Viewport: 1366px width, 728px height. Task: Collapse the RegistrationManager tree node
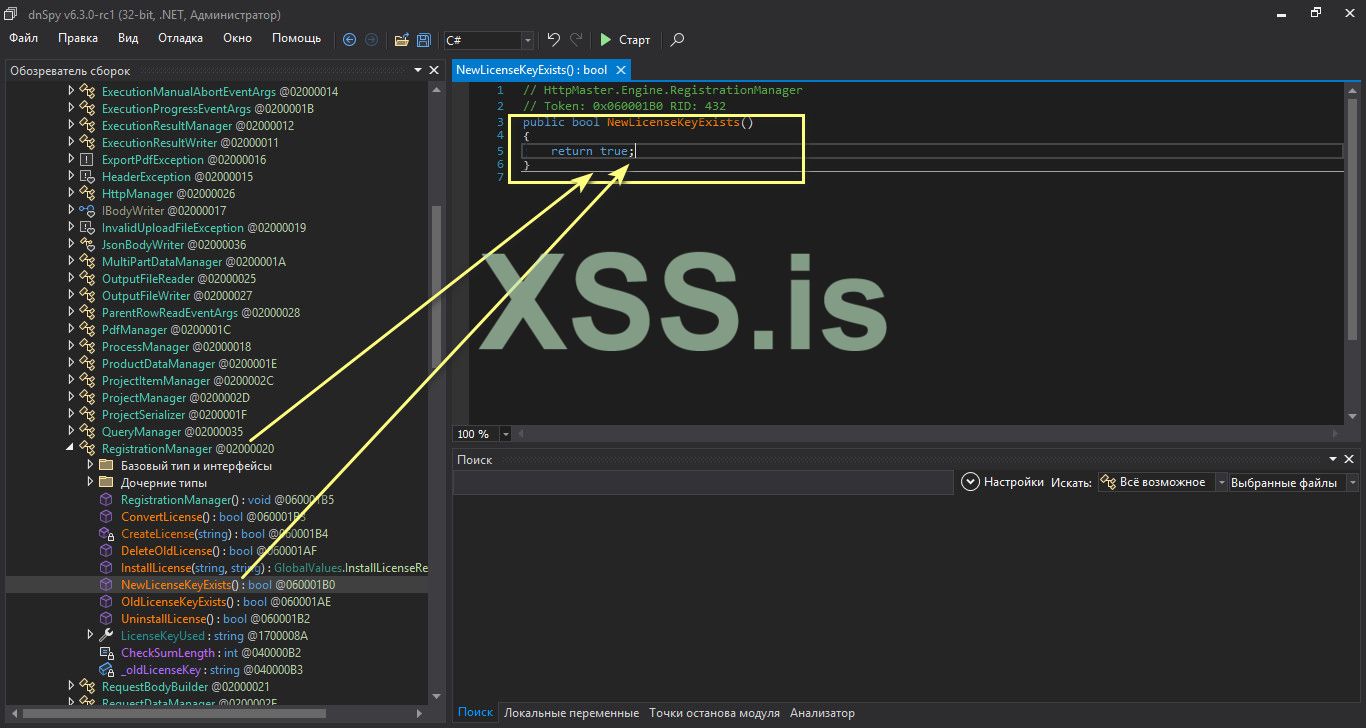point(71,449)
